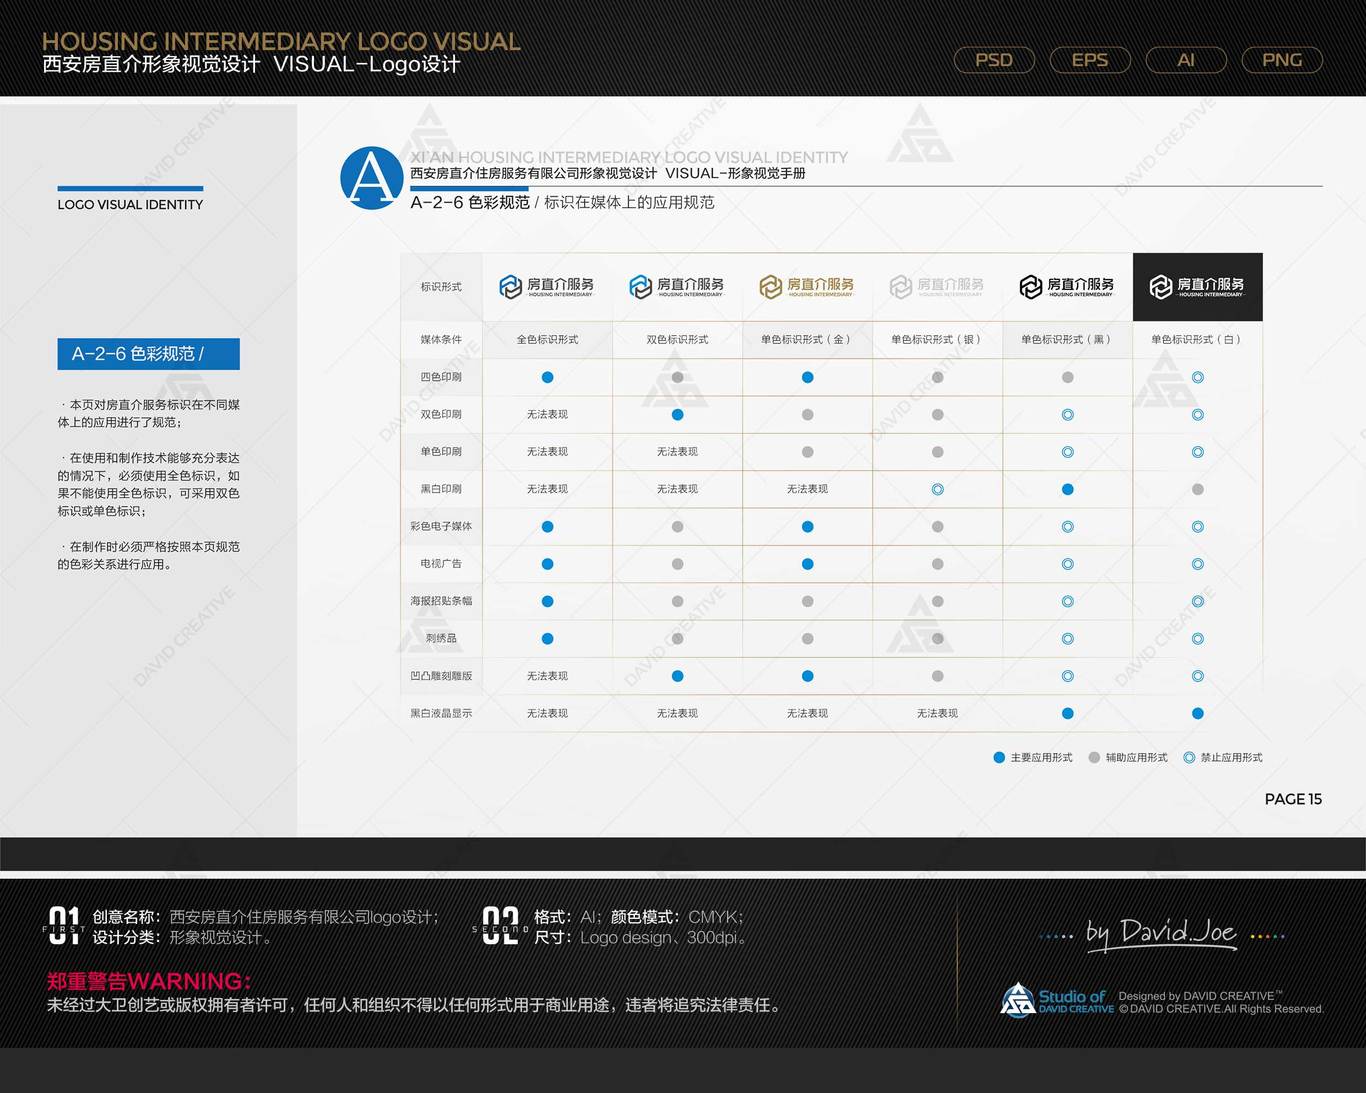Click the red 郑重警告WARNING heading
This screenshot has height=1093, width=1366.
coord(149,981)
